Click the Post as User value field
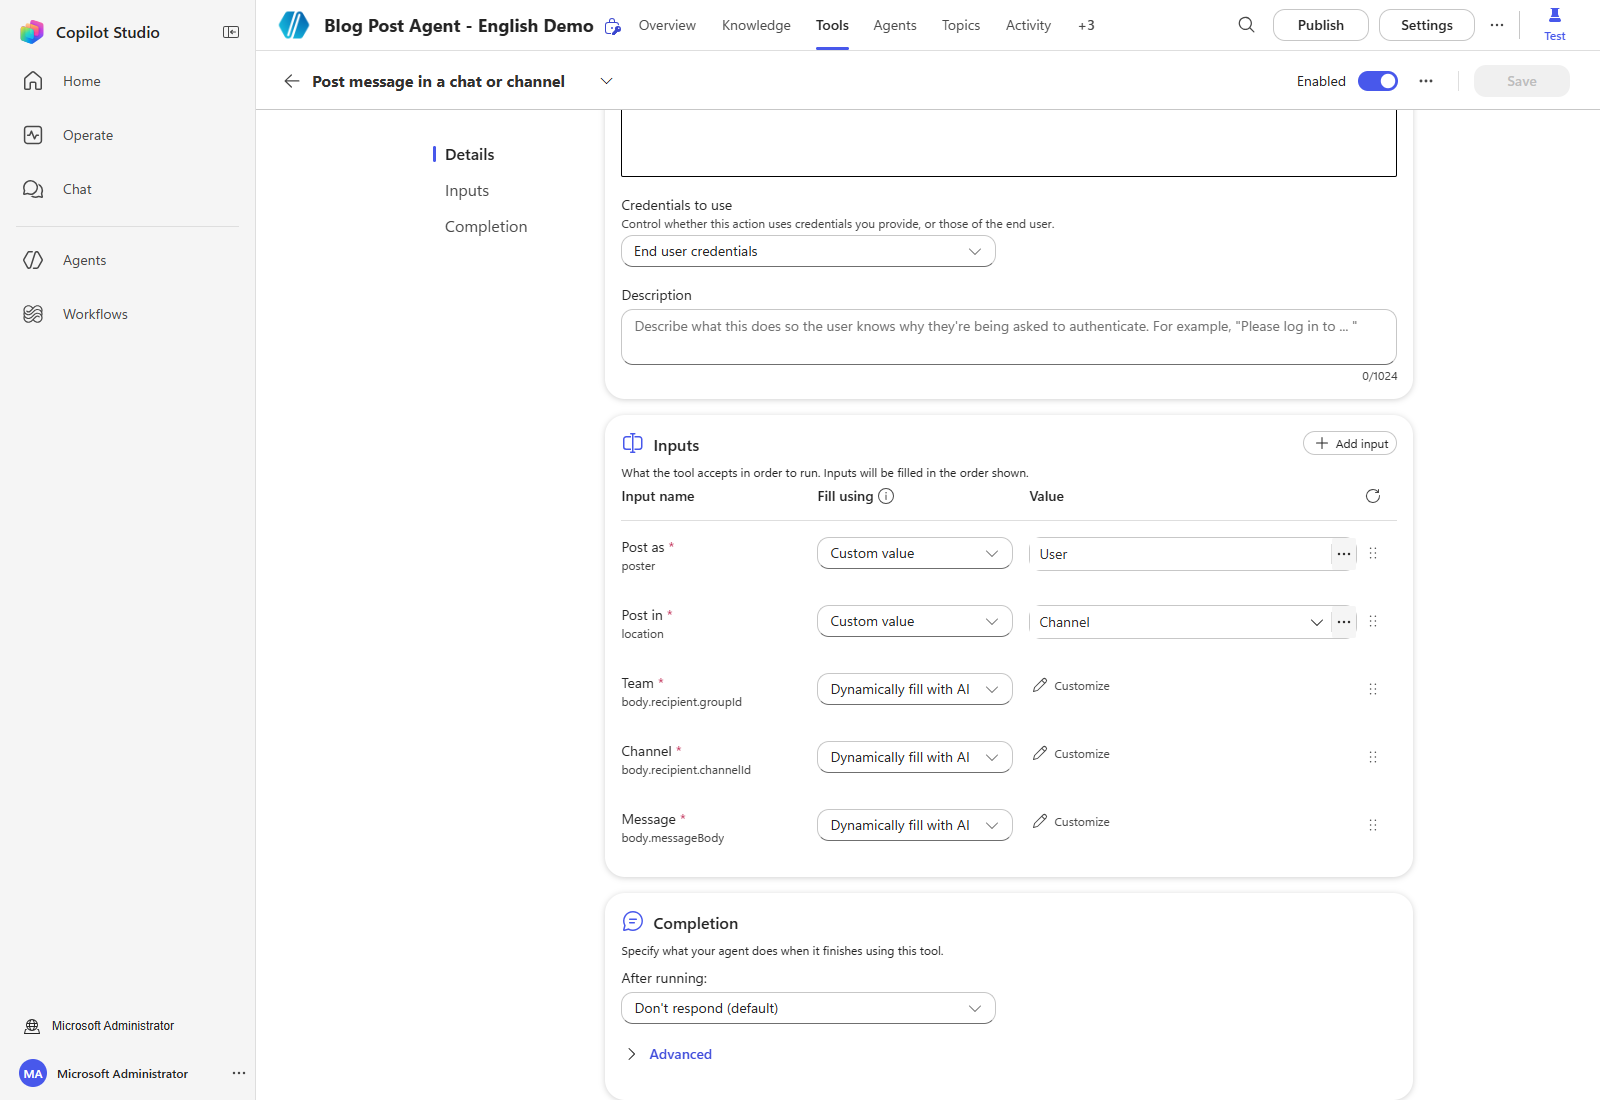 (1180, 554)
